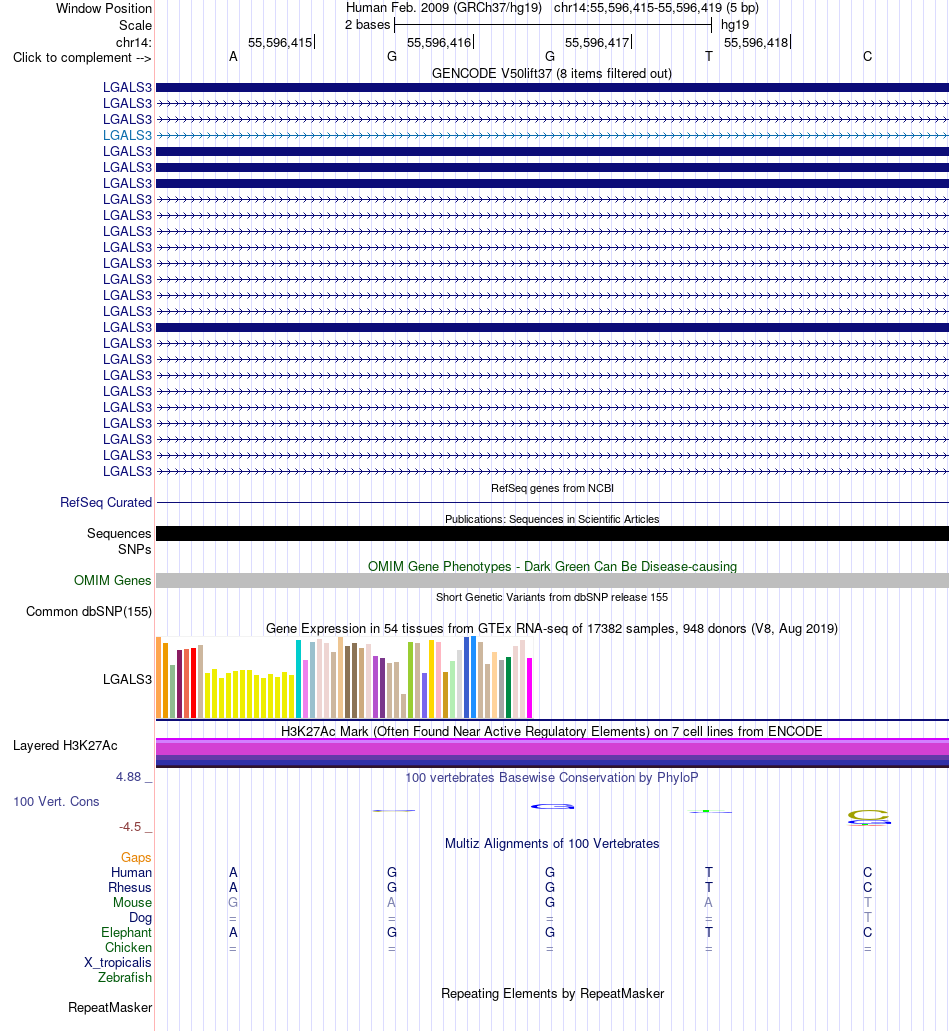Click the GTEx Gene Expression track title

pos(552,629)
